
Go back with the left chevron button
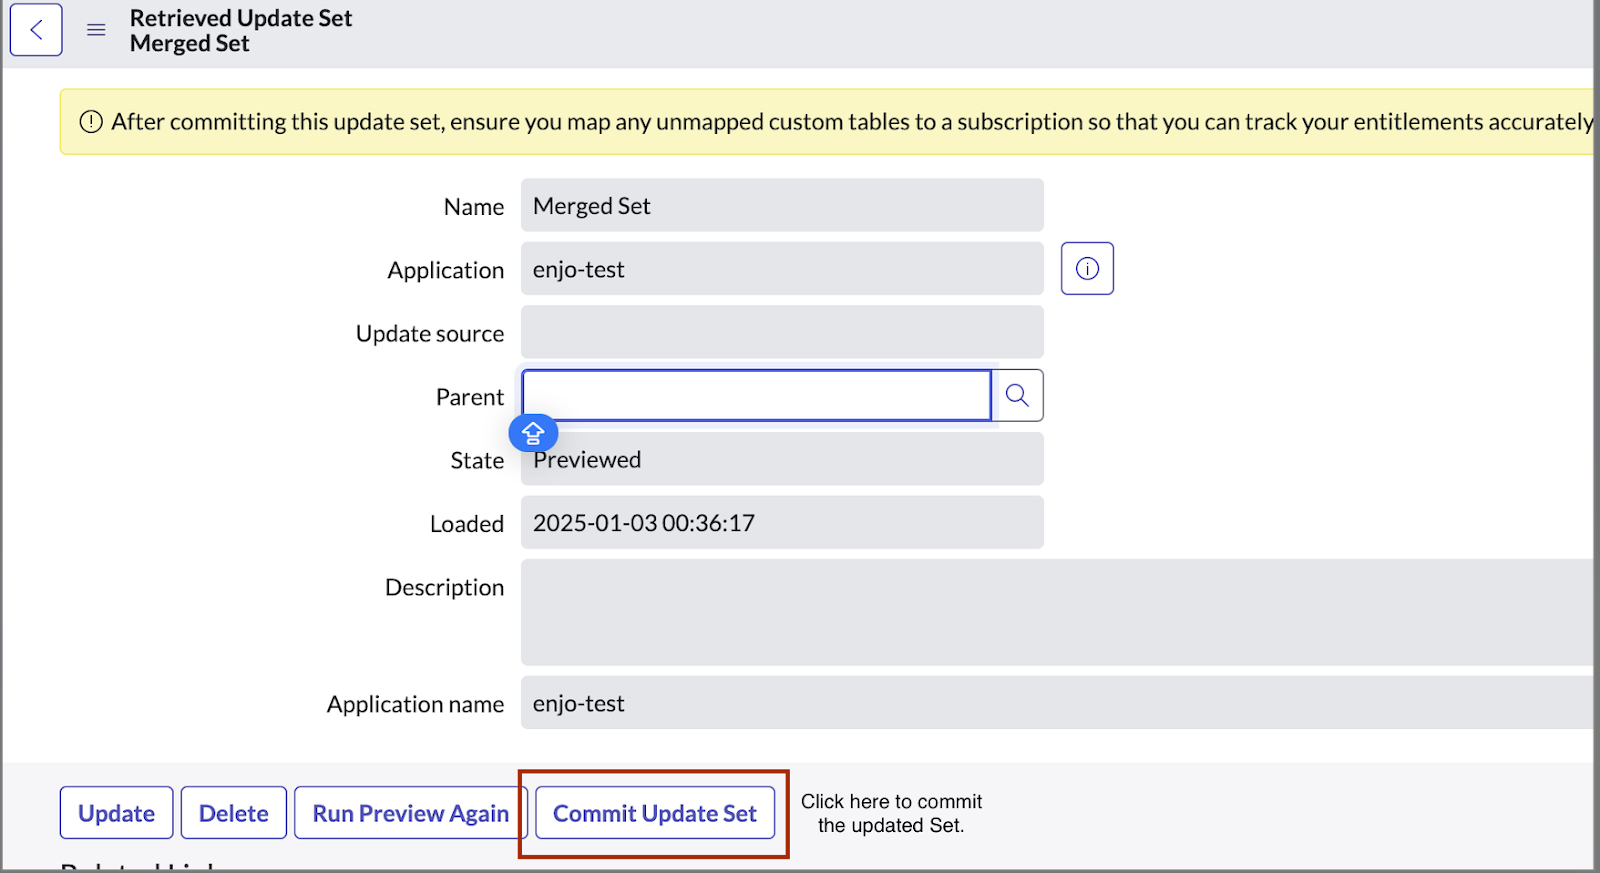click(36, 30)
